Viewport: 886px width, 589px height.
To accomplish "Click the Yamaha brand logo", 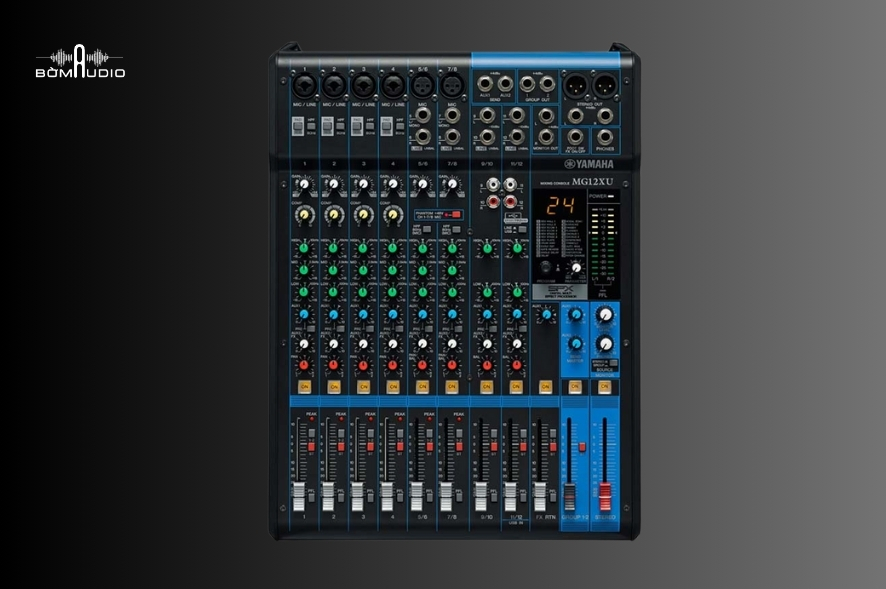I will pyautogui.click(x=589, y=164).
